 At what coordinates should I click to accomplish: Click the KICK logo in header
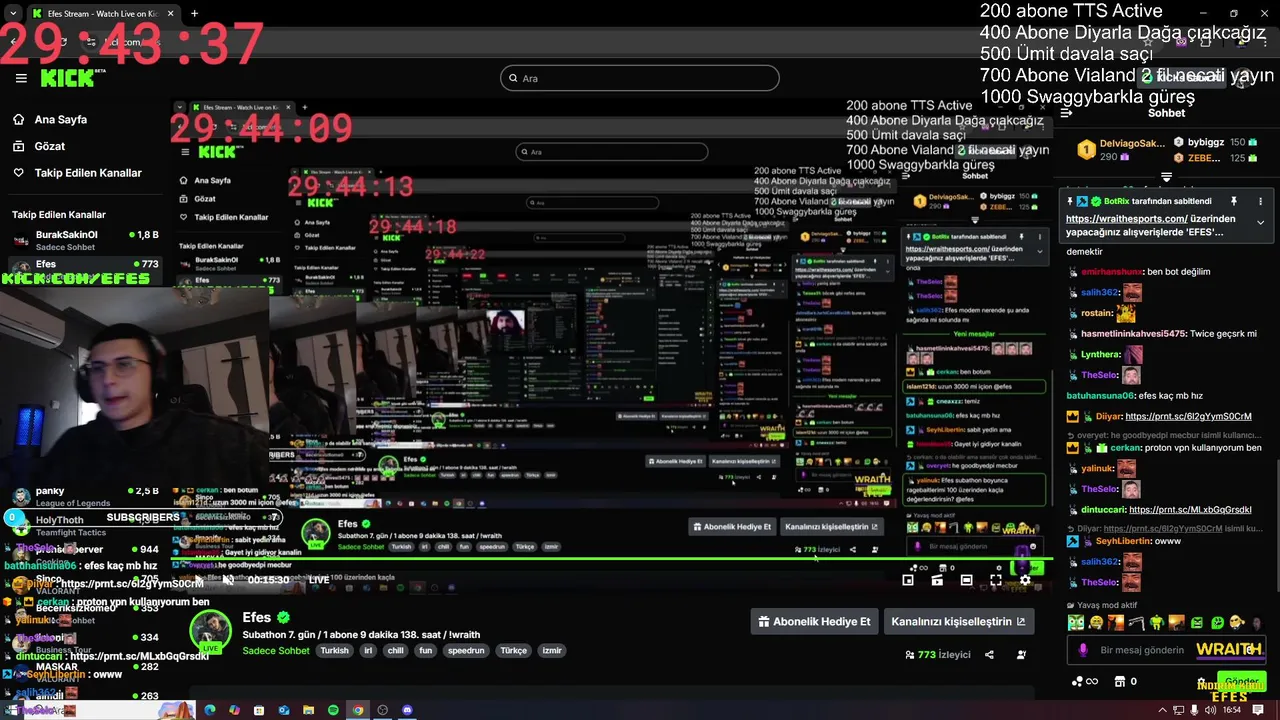(68, 78)
